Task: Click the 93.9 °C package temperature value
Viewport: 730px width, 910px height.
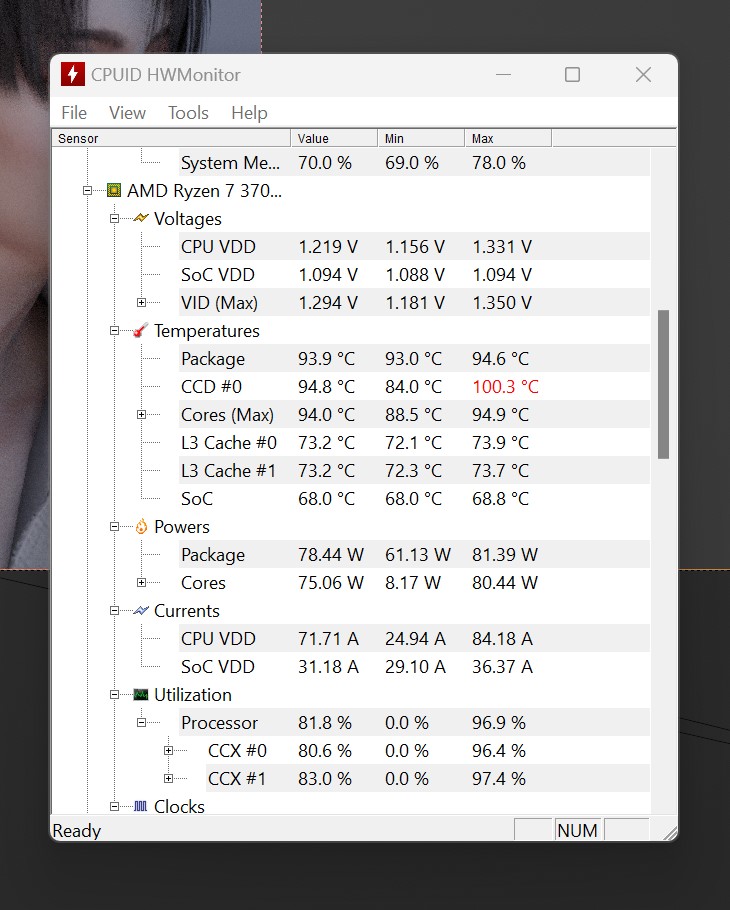Action: click(x=327, y=359)
